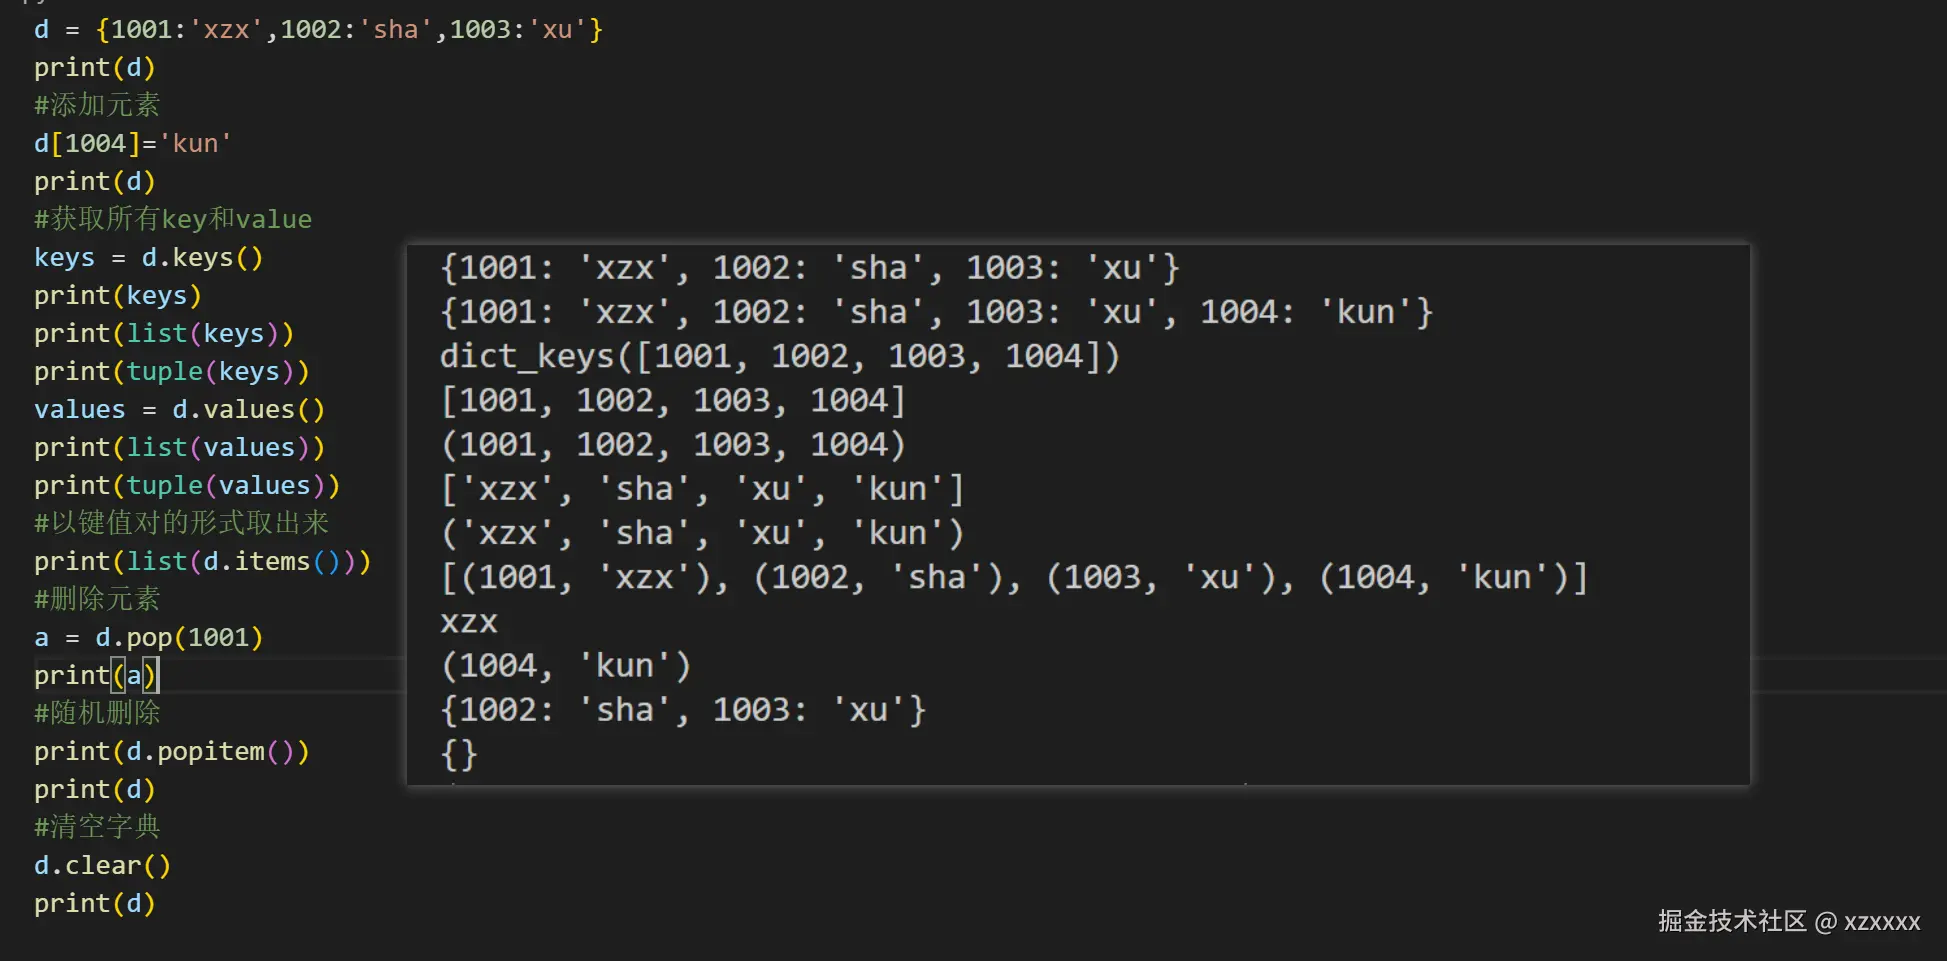Click the d.clear() code line
Viewport: 1947px width, 961px height.
tap(102, 865)
